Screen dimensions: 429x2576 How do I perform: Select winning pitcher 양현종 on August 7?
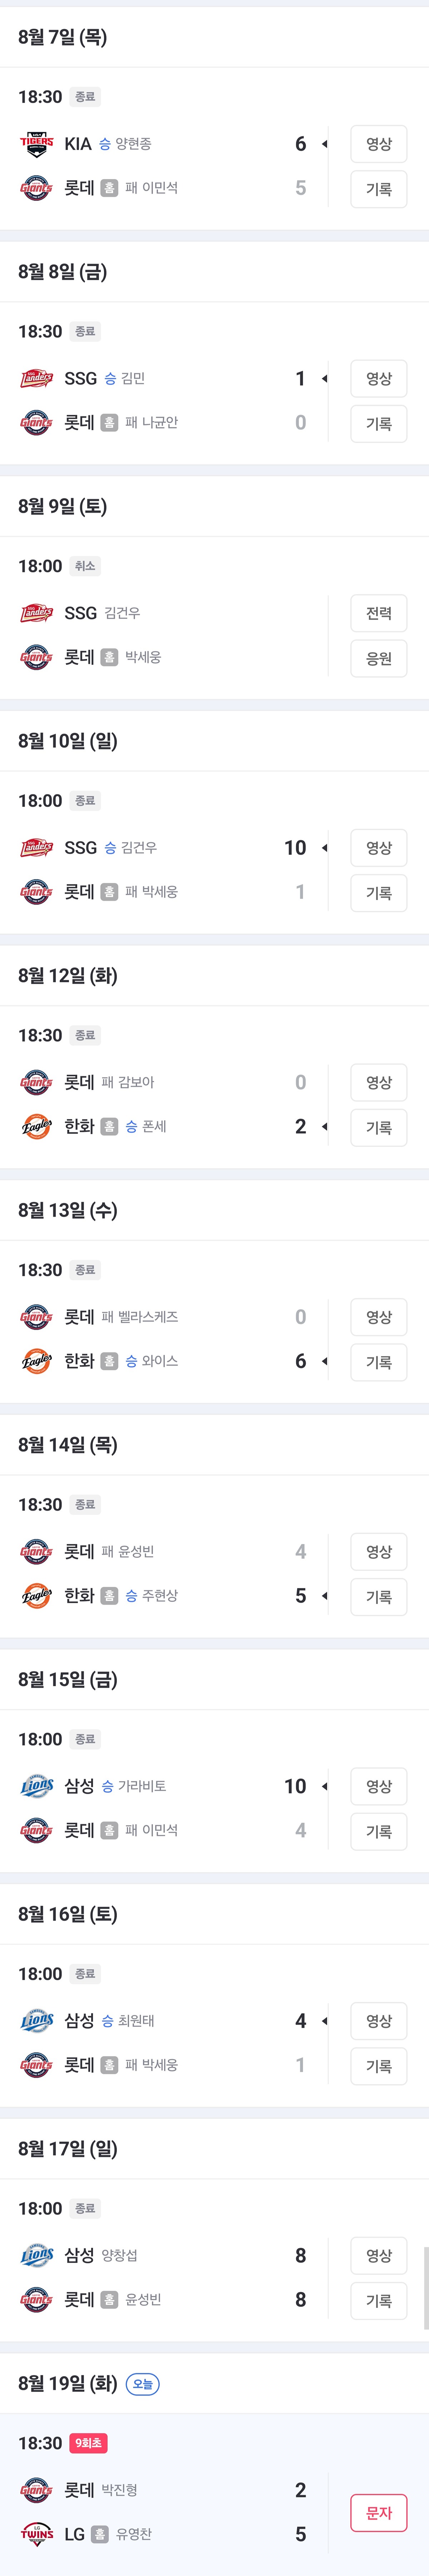coord(133,144)
